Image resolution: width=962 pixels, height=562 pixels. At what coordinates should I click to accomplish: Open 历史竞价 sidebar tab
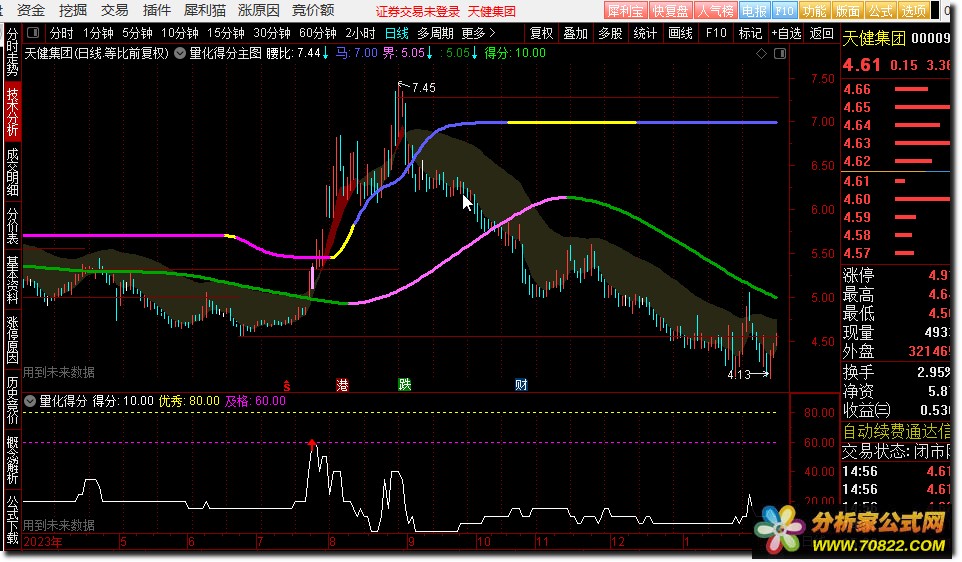click(12, 399)
